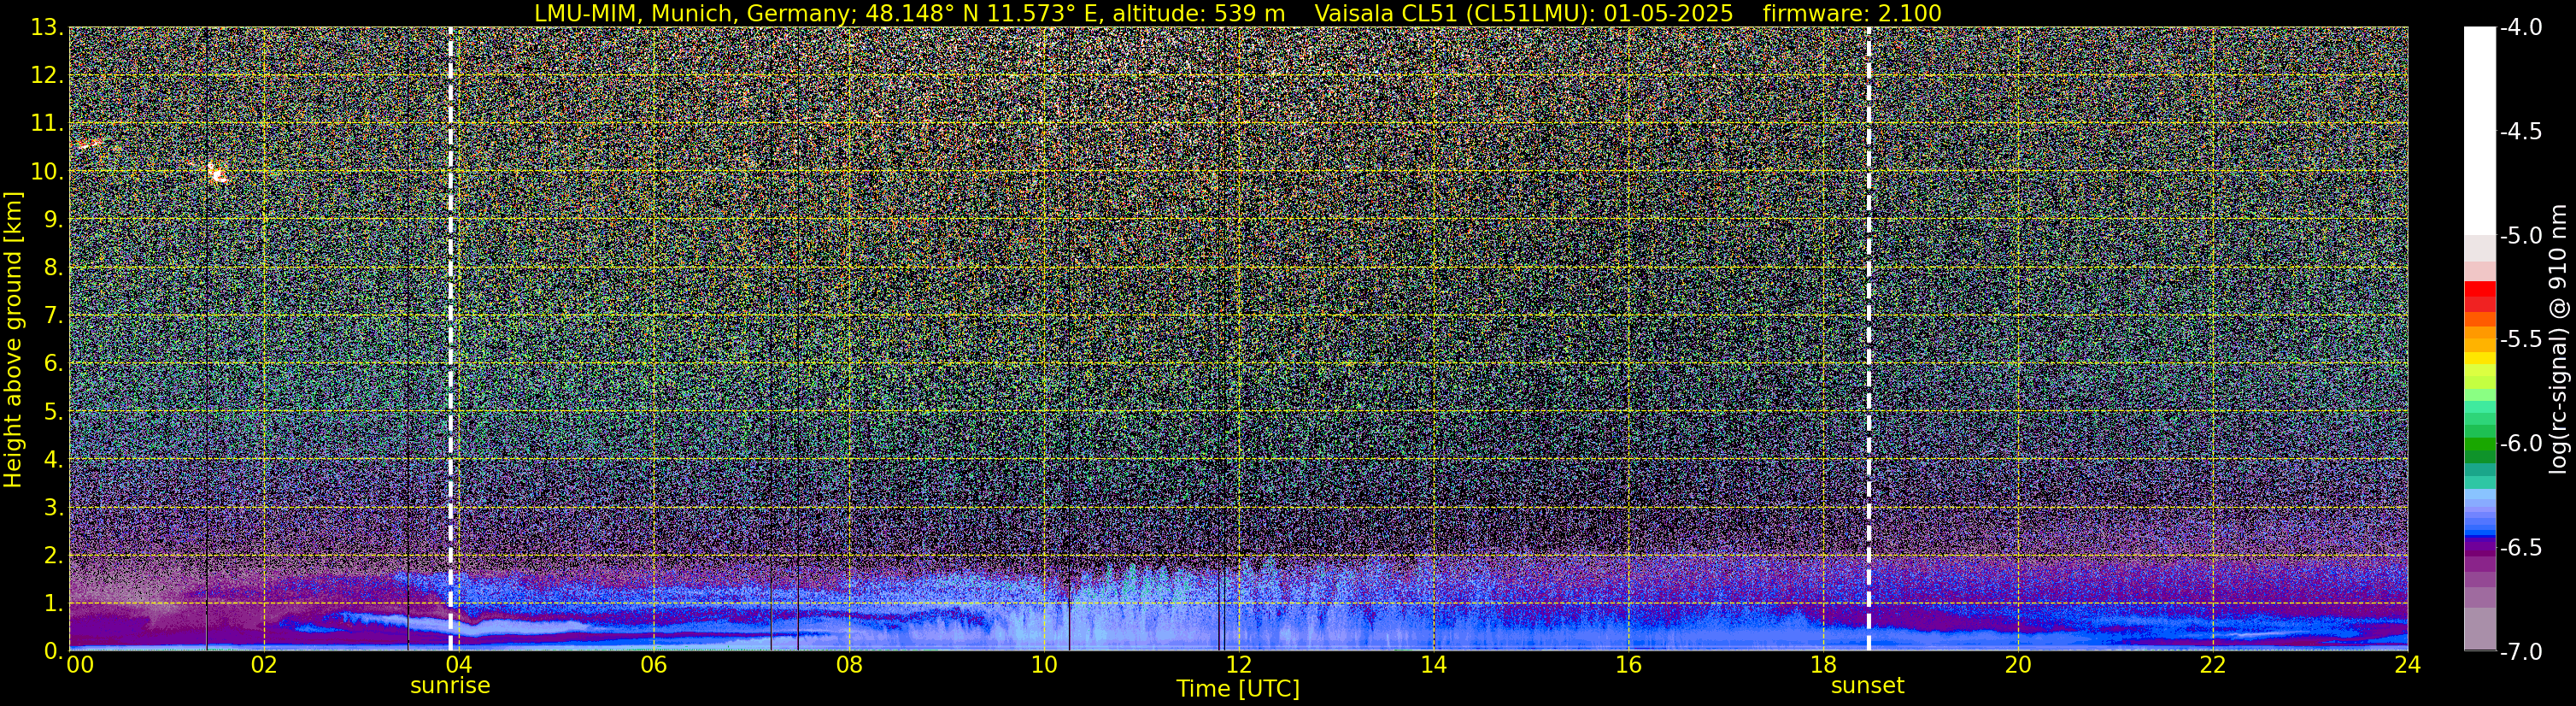Click the "-6.5" colorbar tick label
Image resolution: width=2576 pixels, height=706 pixels.
[2521, 548]
